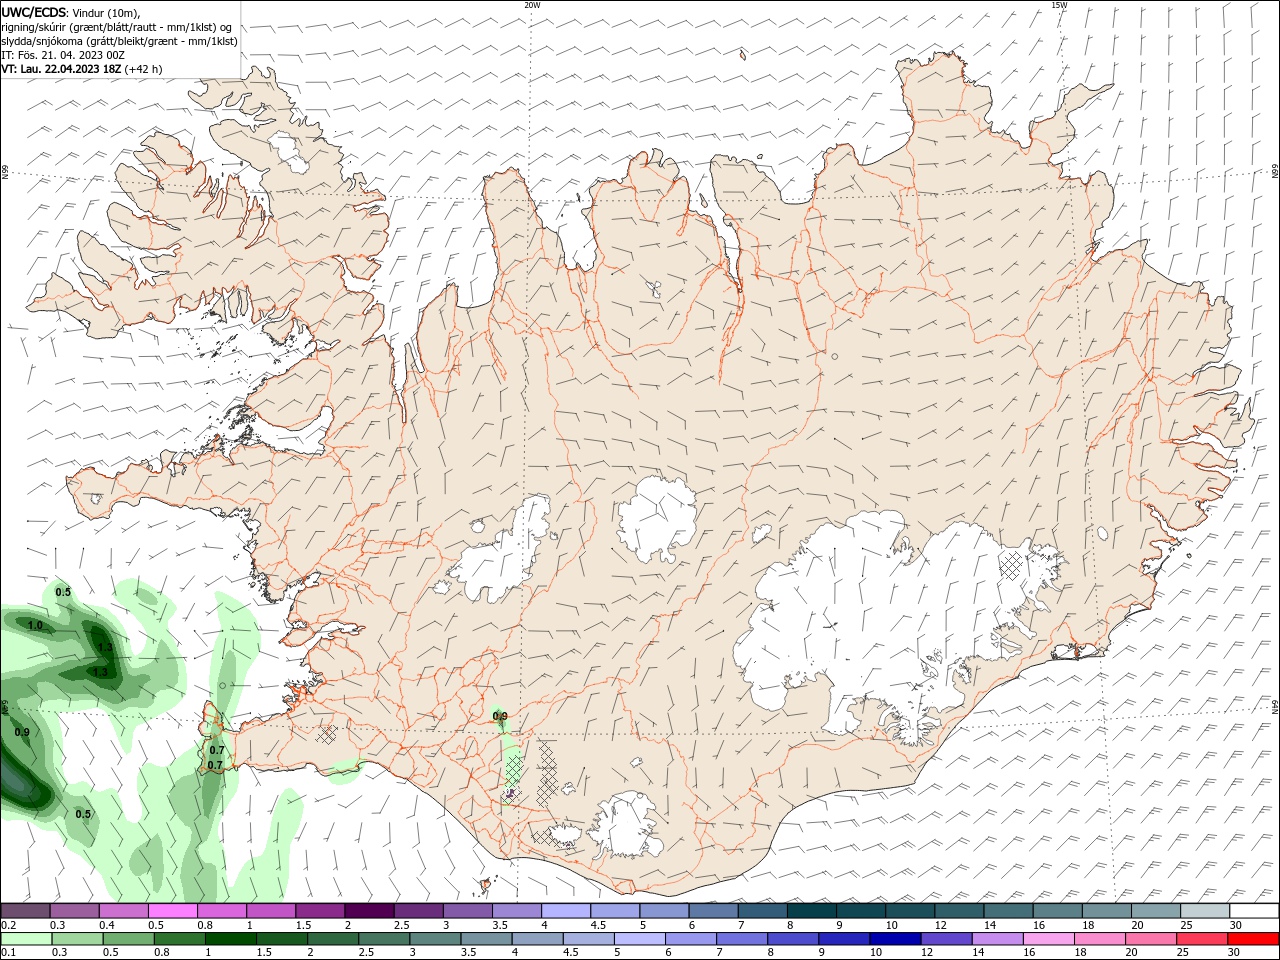The image size is (1280, 960).
Task: Click the 'VT: Lau. 22.04.2023 18Z (+42 h)' line
Action: [x=82, y=69]
